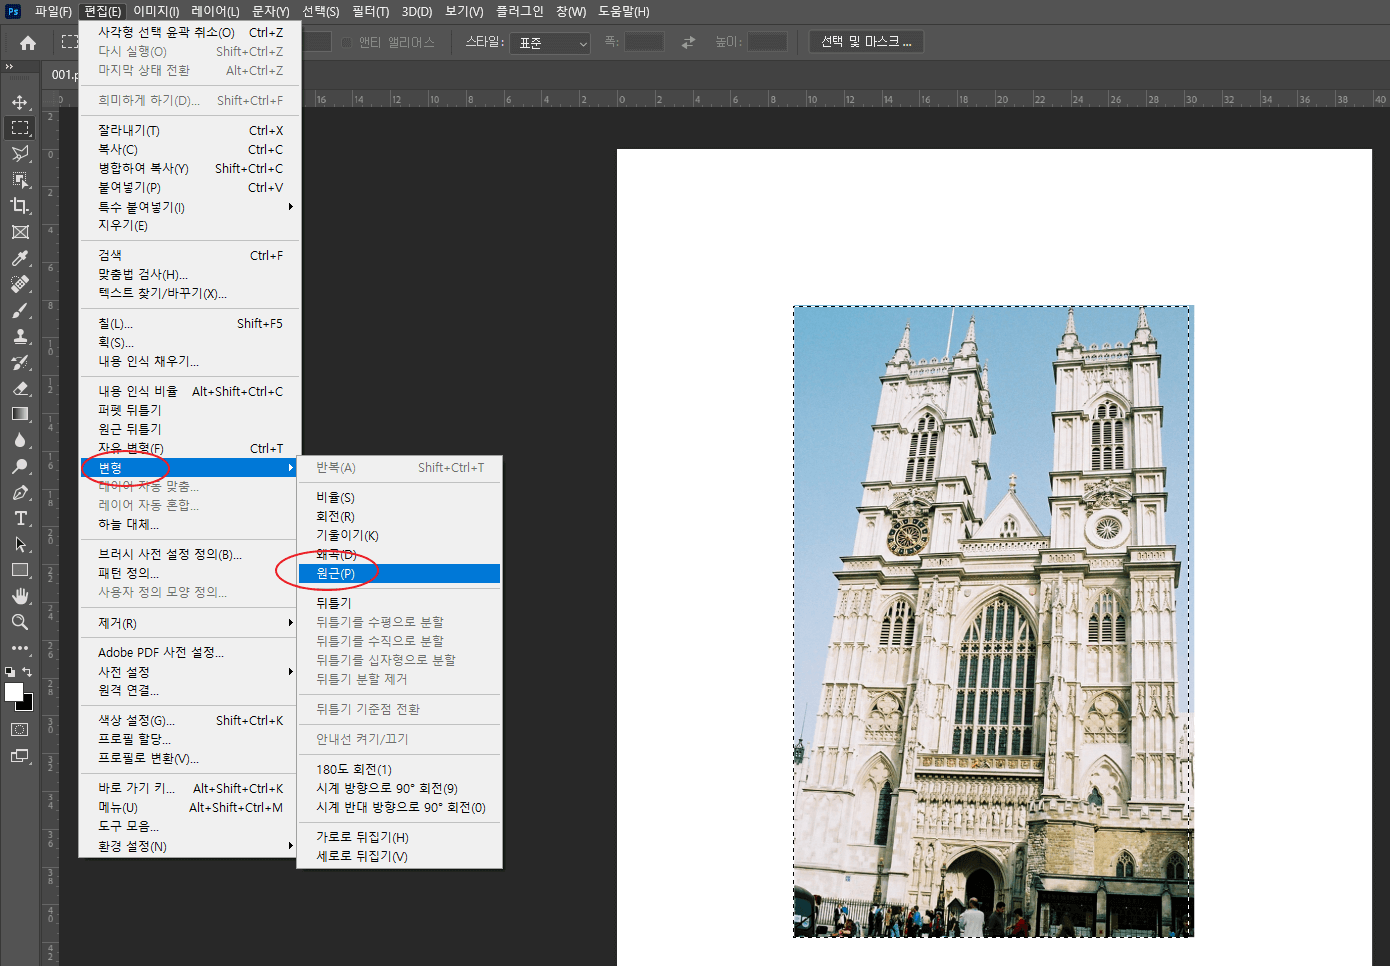
Task: Choose 기울이기(K) transform option
Action: tap(400, 535)
